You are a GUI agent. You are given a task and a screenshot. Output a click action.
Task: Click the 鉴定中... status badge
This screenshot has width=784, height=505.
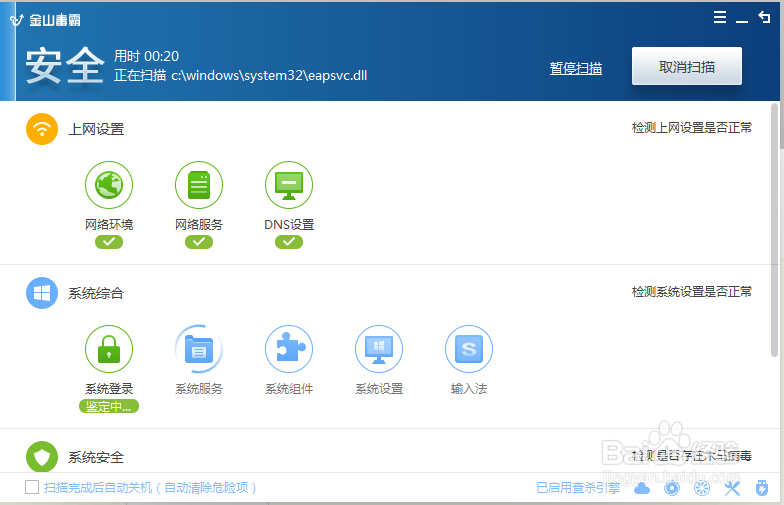(x=109, y=406)
